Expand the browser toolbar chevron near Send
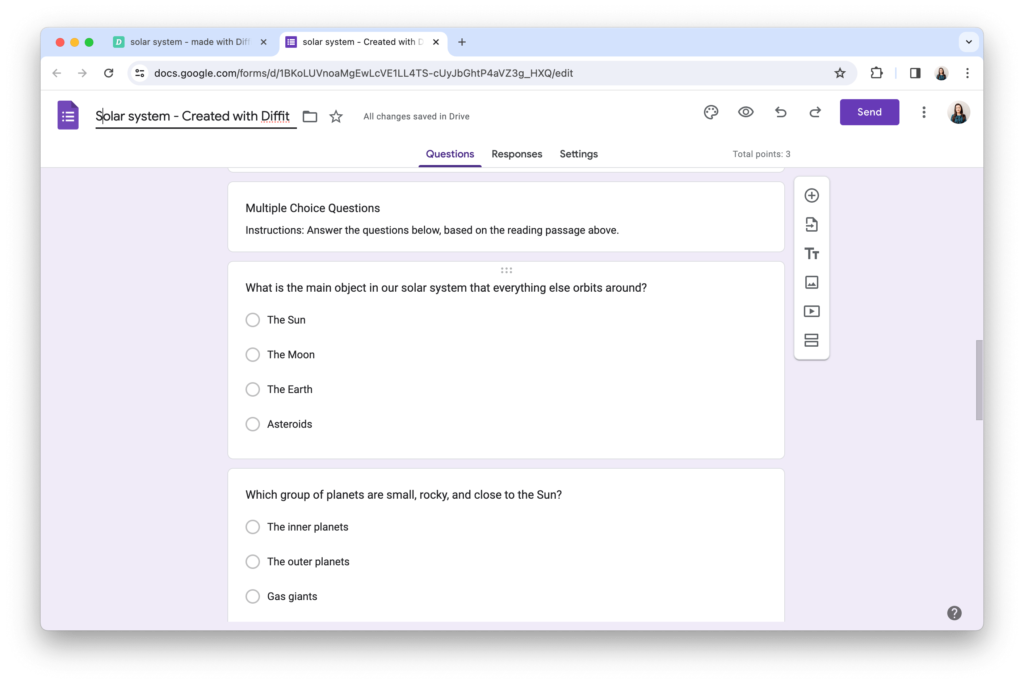 point(966,41)
